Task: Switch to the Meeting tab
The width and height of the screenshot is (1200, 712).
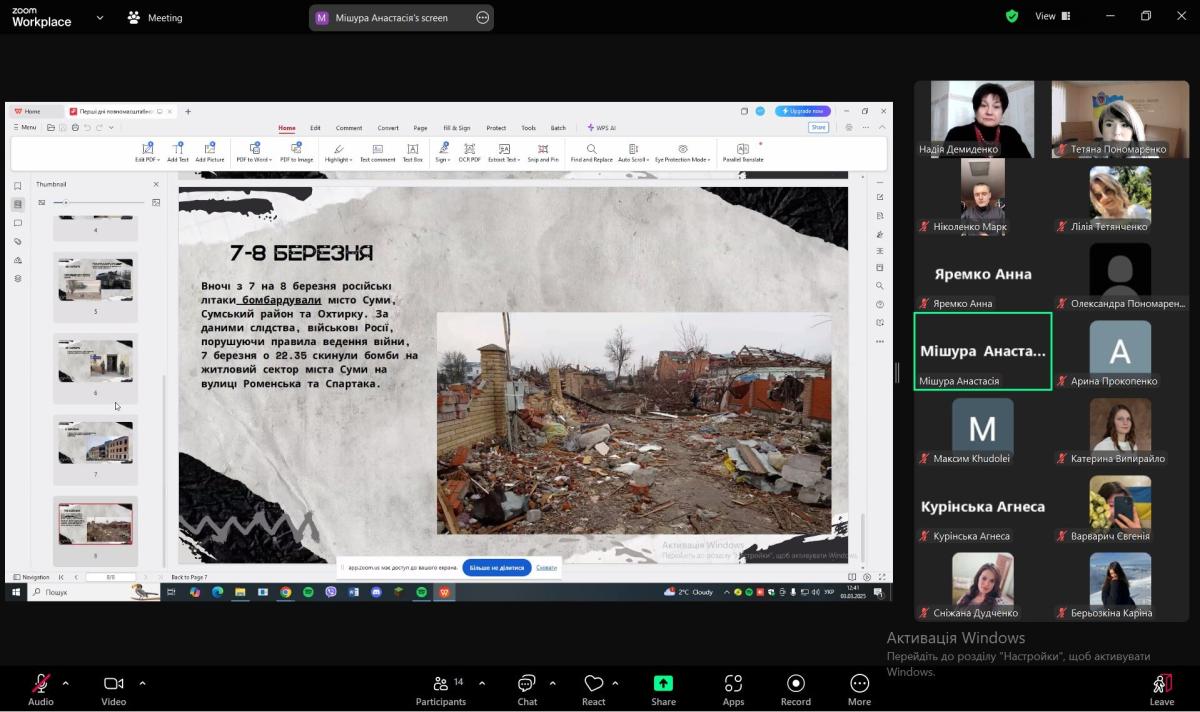Action: tap(155, 17)
